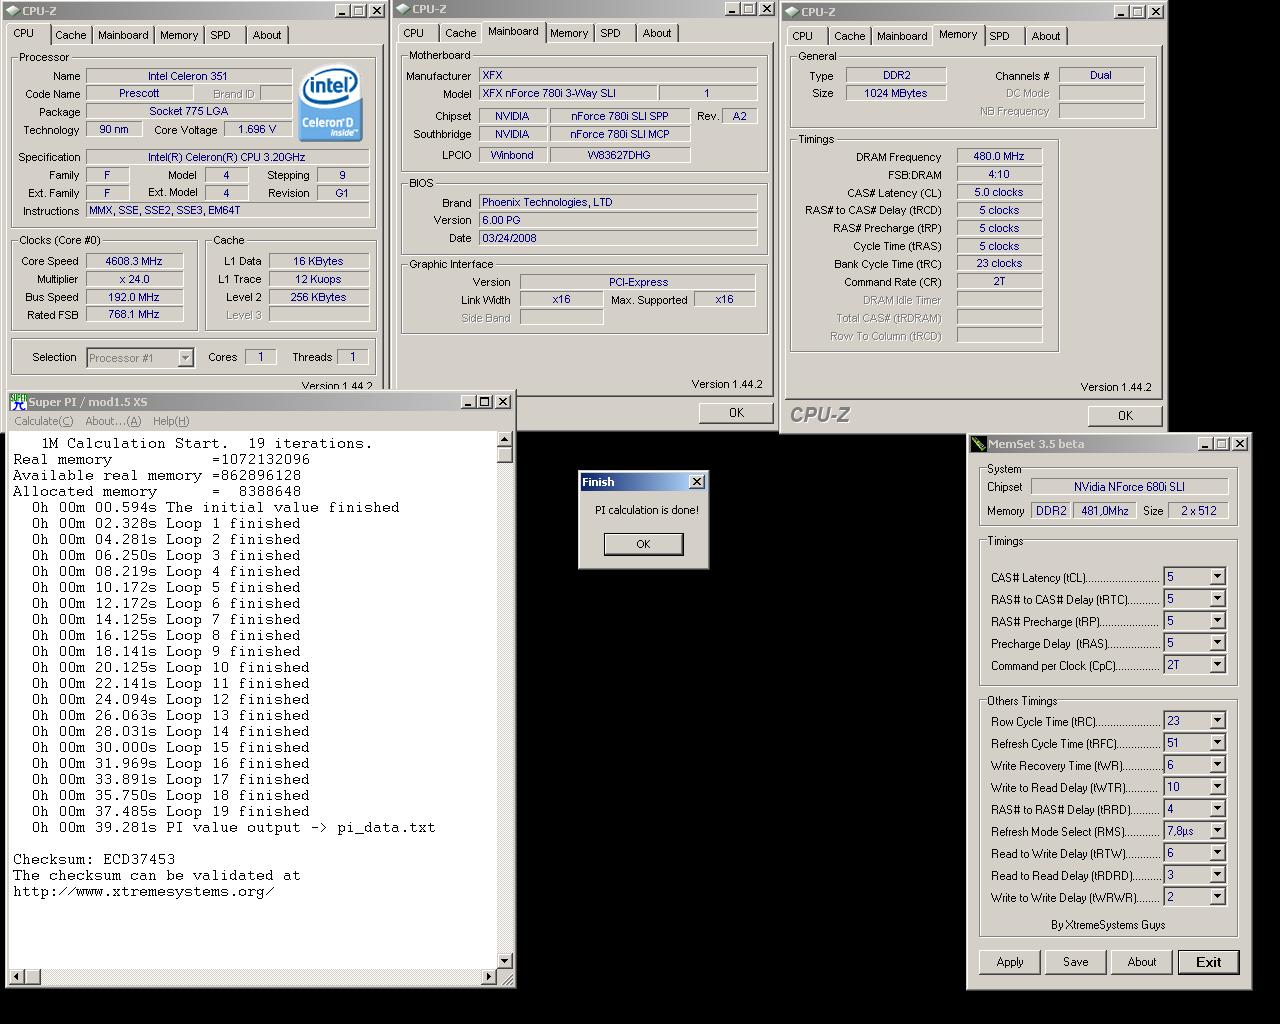This screenshot has height=1024, width=1280.
Task: Click Super PI horizontal scrollbar left arrow
Action: [x=16, y=976]
